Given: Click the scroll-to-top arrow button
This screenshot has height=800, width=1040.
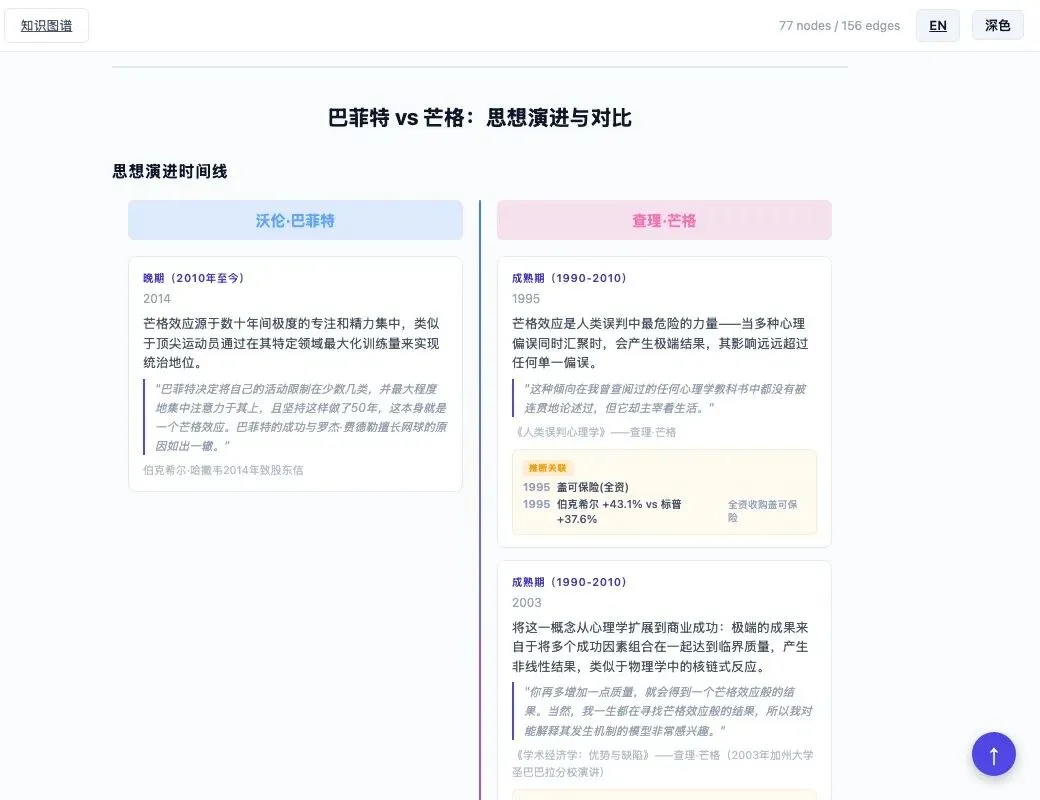Looking at the screenshot, I should (x=994, y=754).
